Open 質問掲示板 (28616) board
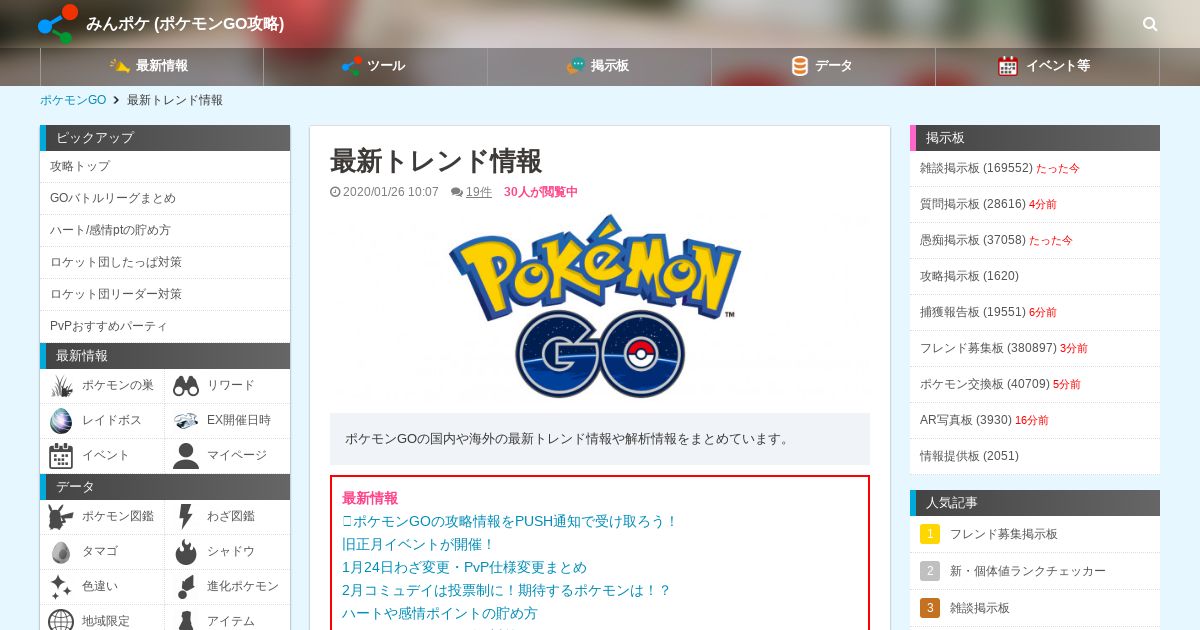 pyautogui.click(x=1035, y=204)
